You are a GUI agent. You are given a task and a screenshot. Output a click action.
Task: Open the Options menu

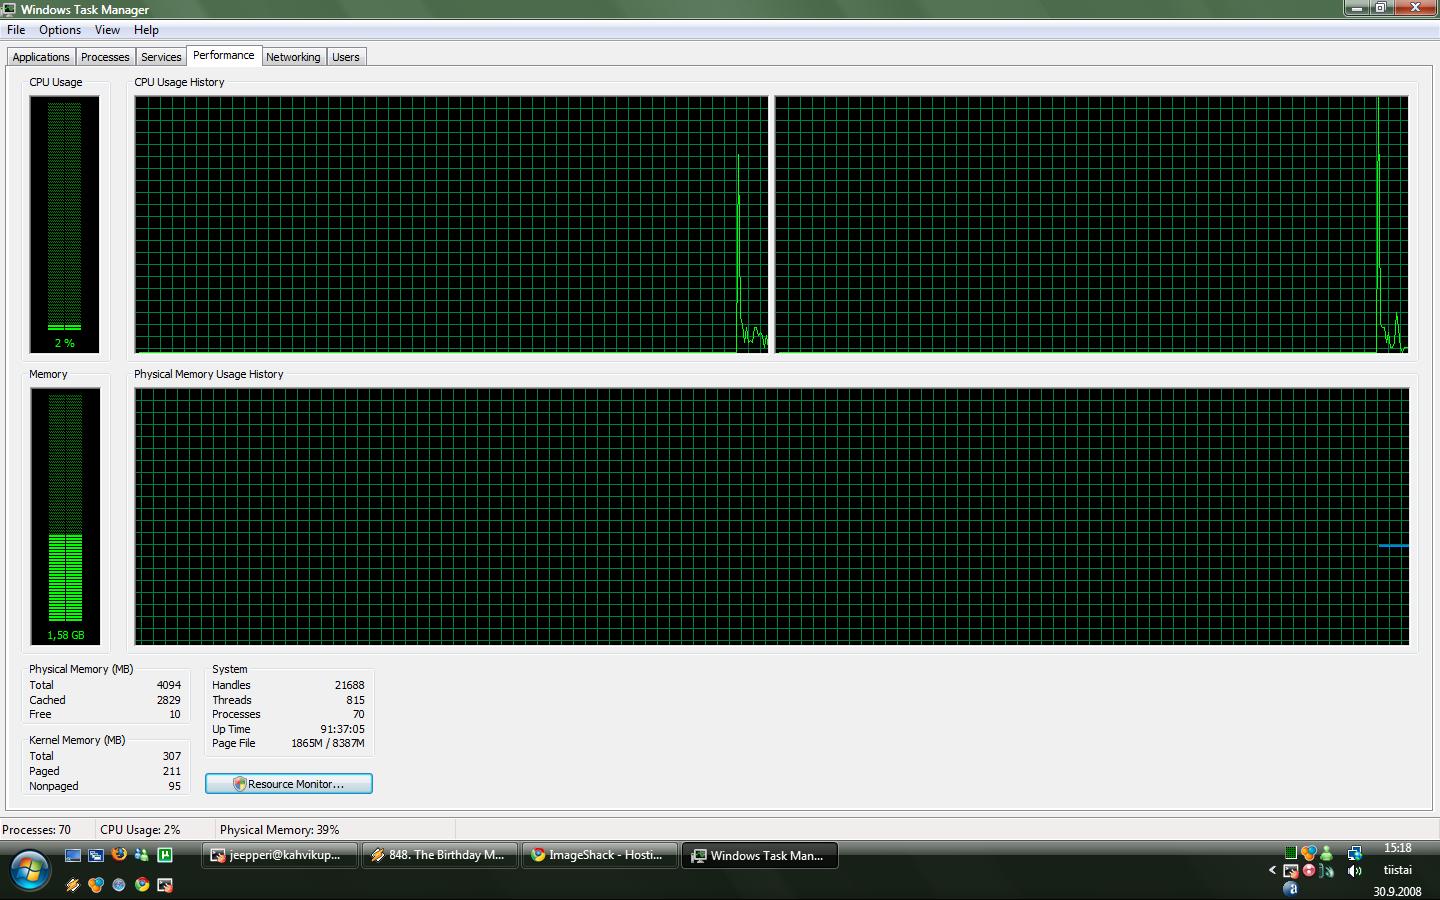click(x=60, y=30)
